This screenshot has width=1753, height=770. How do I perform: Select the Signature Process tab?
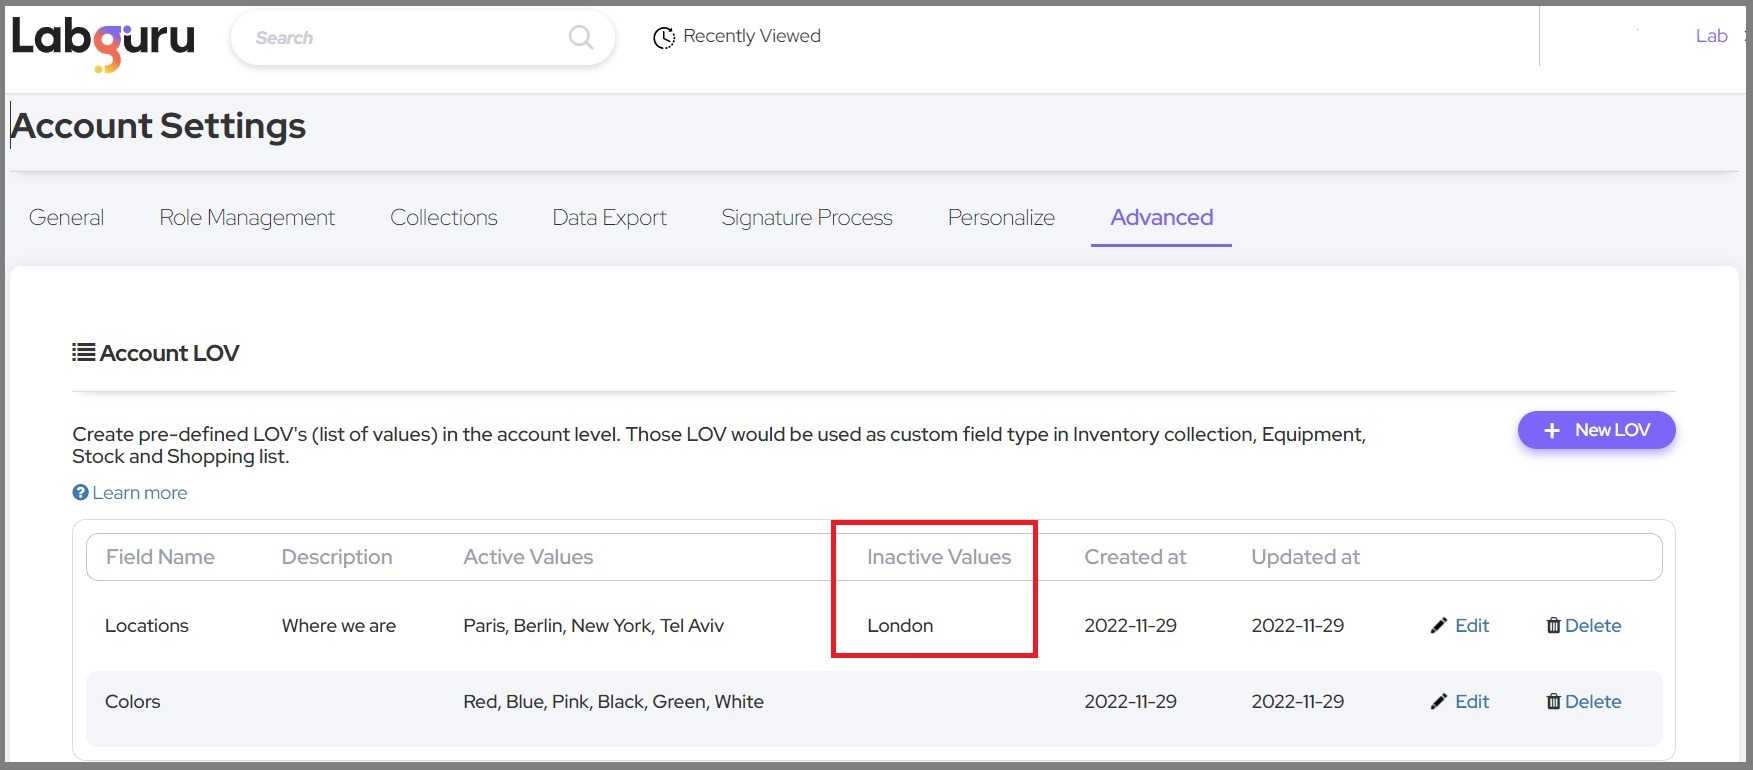pyautogui.click(x=806, y=218)
